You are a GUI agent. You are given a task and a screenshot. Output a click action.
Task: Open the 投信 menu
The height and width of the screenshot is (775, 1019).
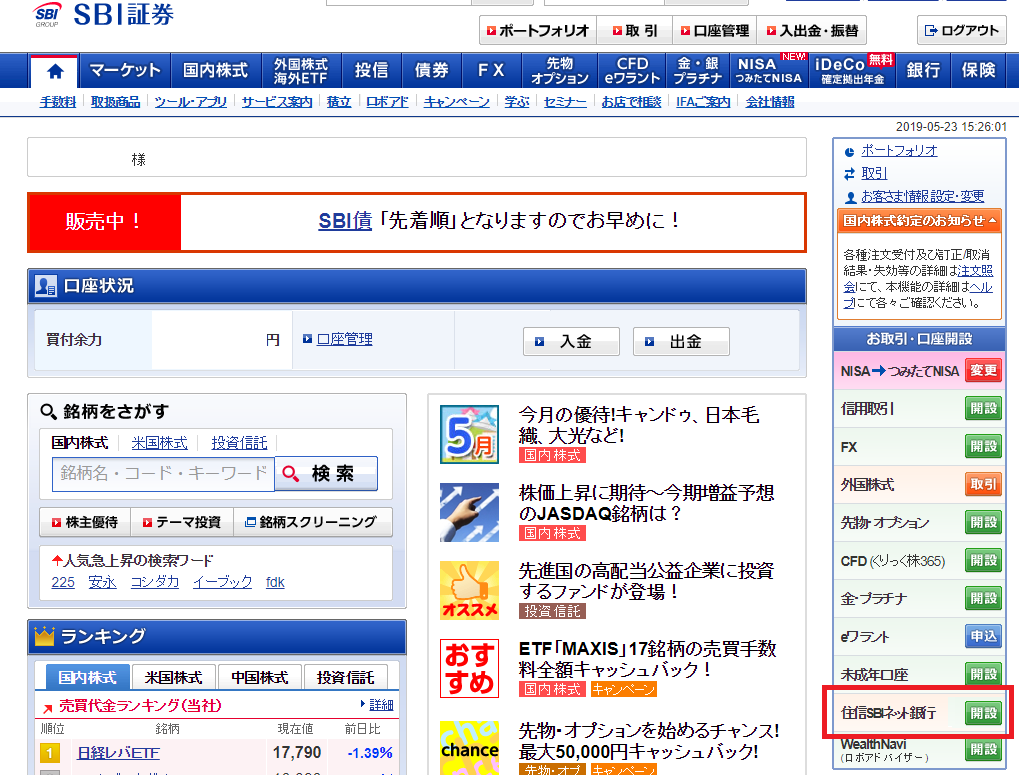pos(371,70)
